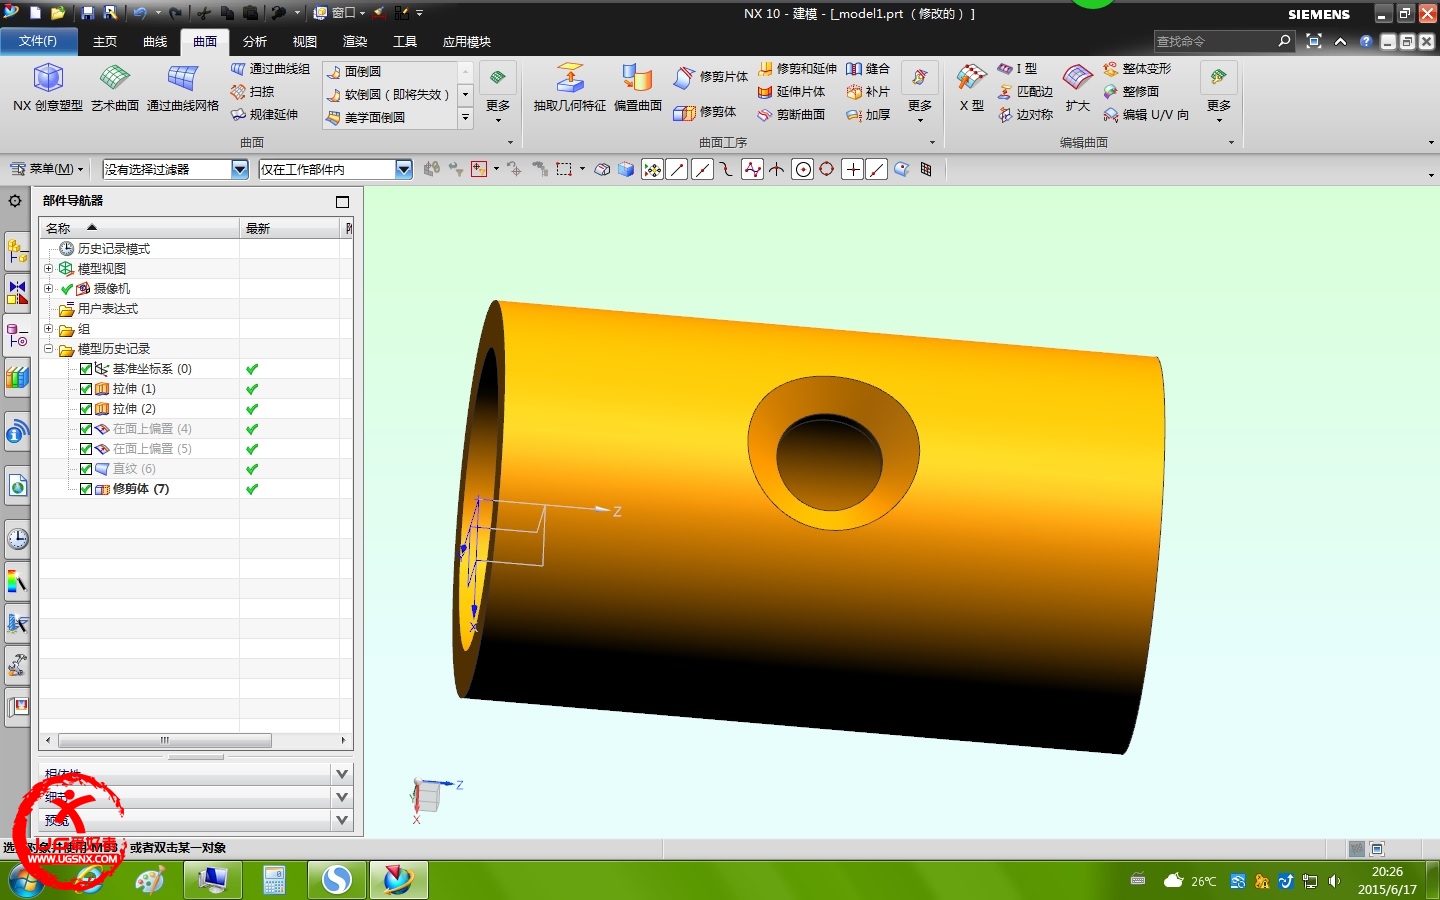The height and width of the screenshot is (900, 1440).
Task: Switch to the 曲线 tab
Action: (155, 41)
